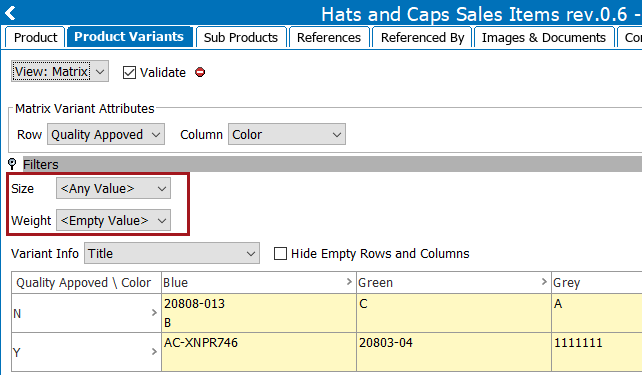This screenshot has height=375, width=642.
Task: Open the View: Matrix dropdown
Action: pyautogui.click(x=60, y=71)
